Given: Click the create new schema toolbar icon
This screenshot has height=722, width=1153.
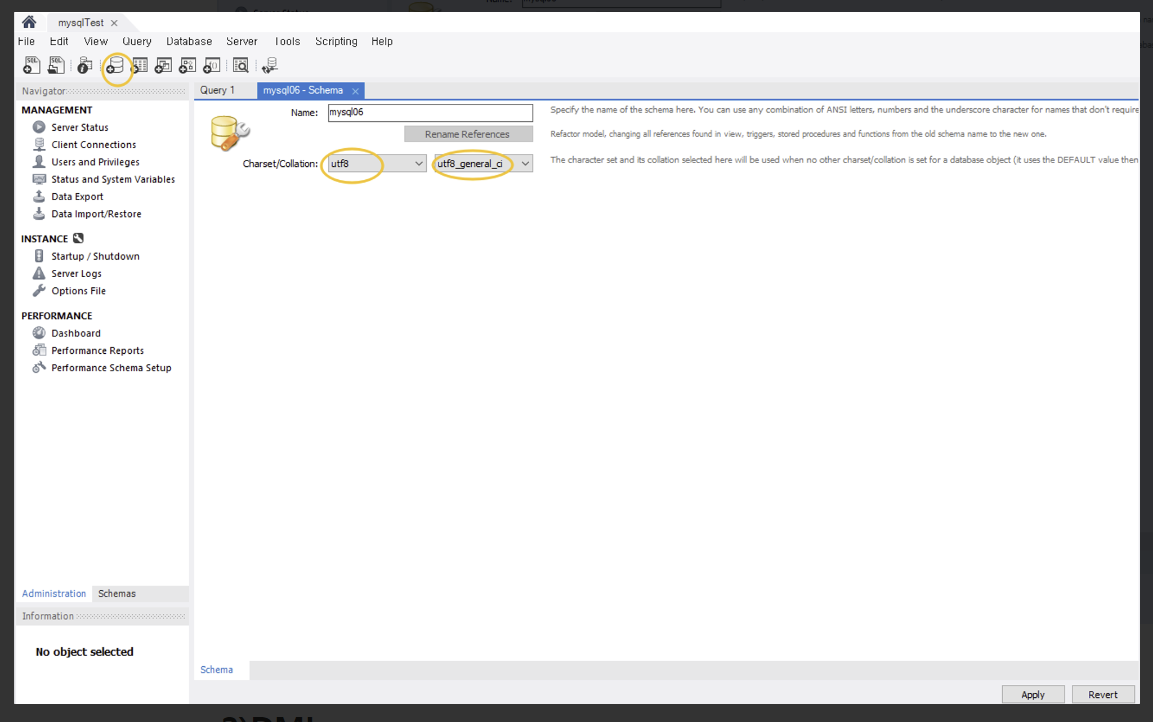Looking at the screenshot, I should point(115,65).
